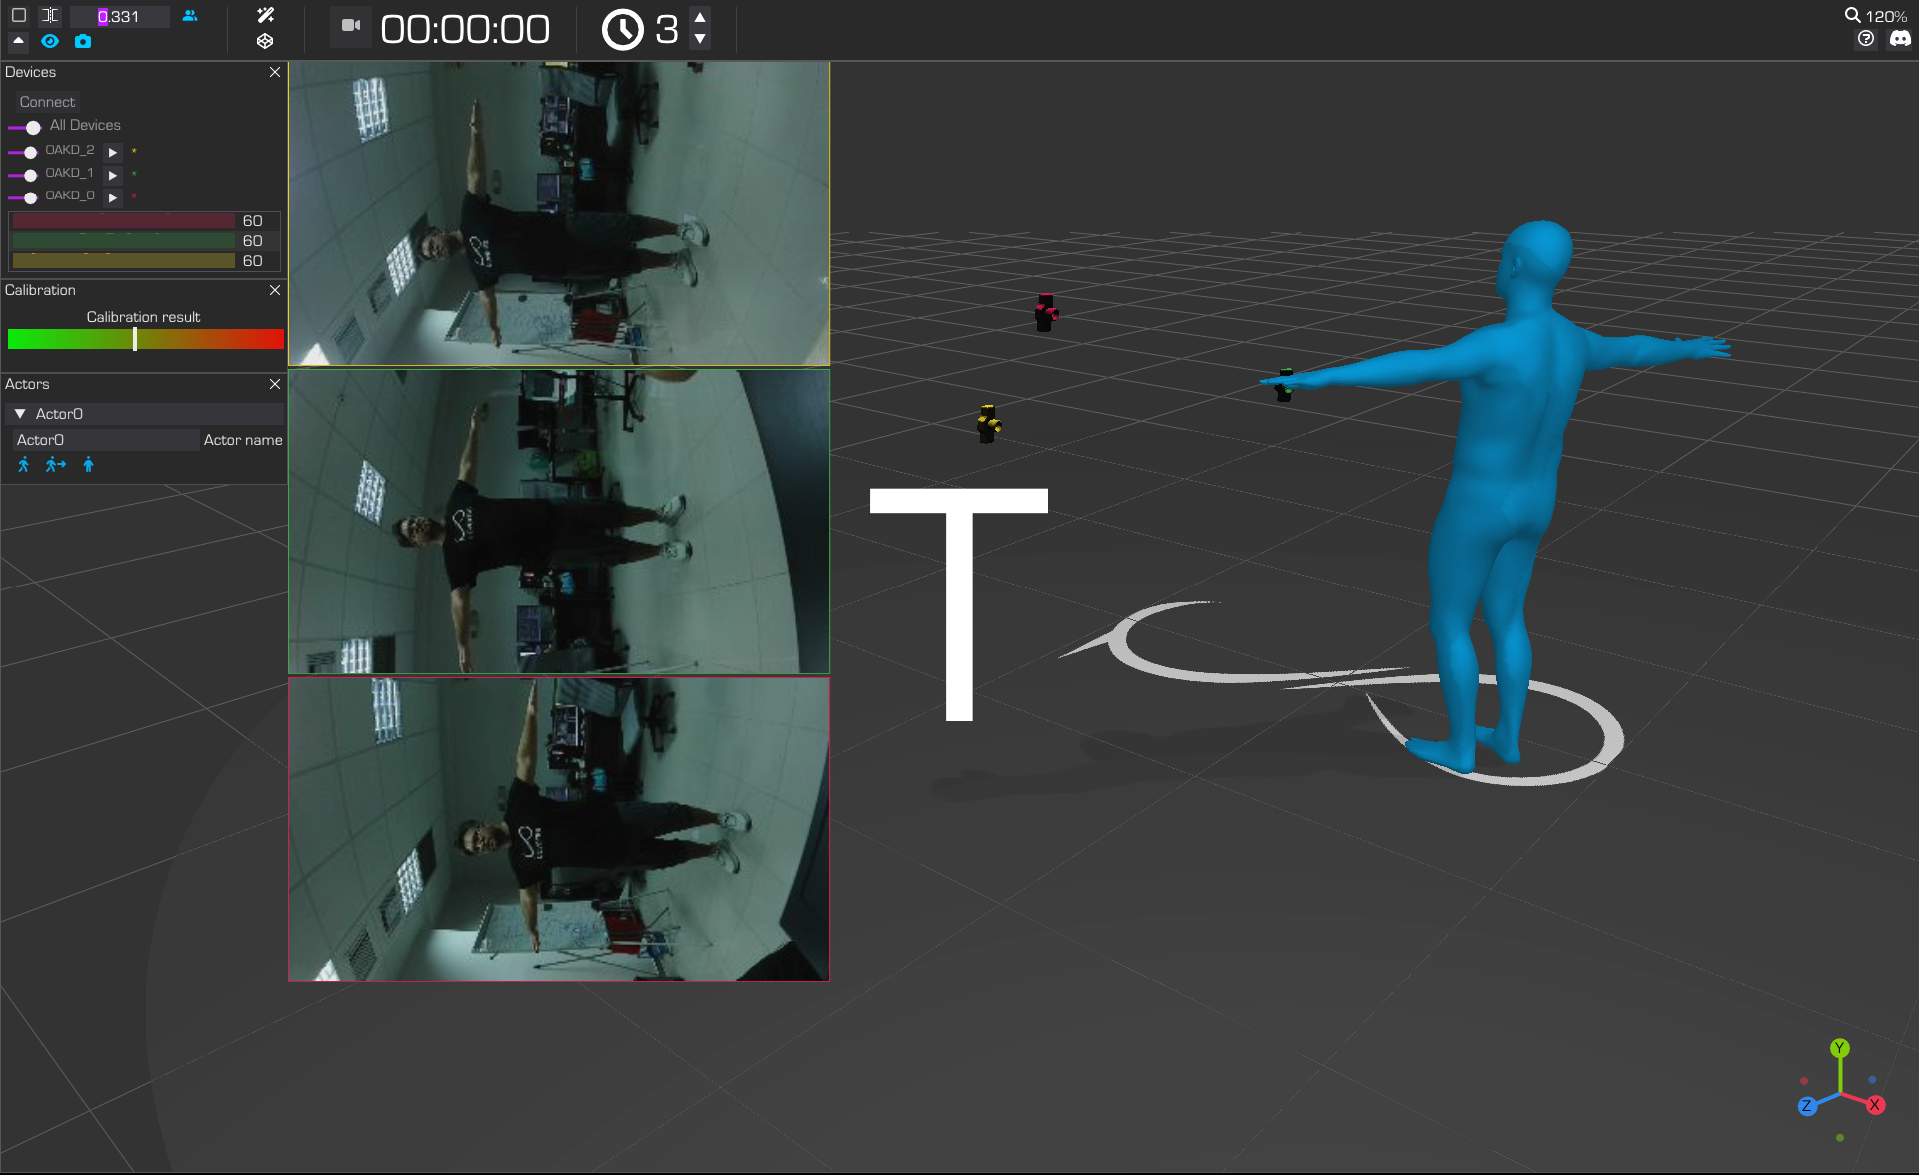This screenshot has width=1919, height=1175.
Task: Click the Devices panel title
Action: (30, 72)
